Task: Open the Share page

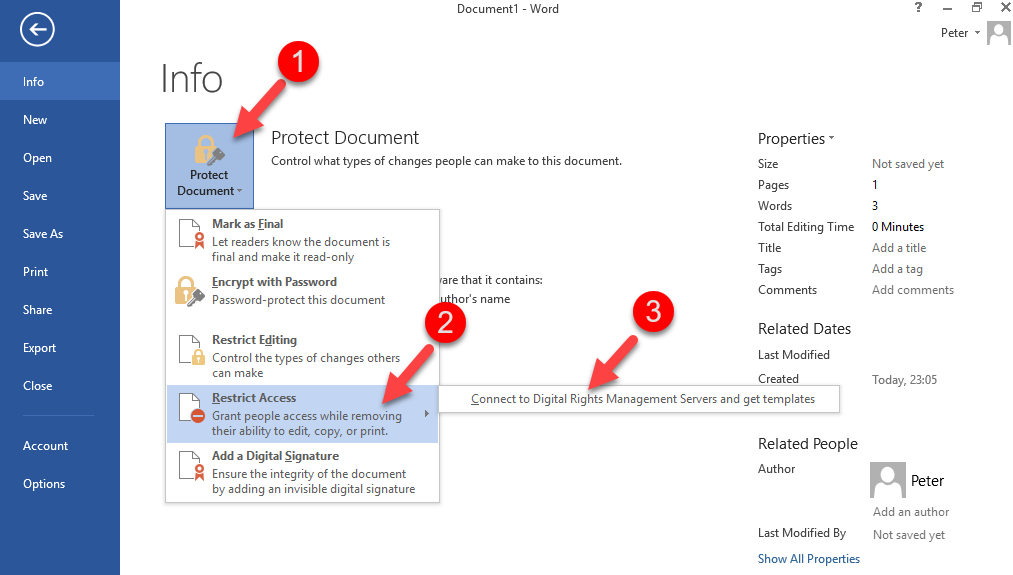Action: [x=59, y=309]
